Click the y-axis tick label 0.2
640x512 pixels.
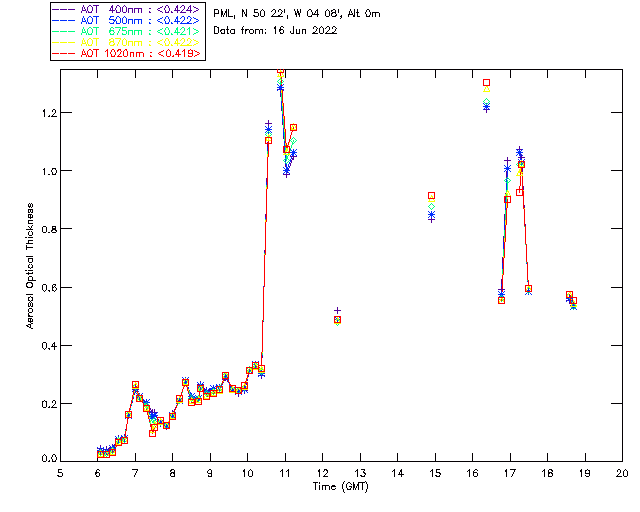(x=49, y=404)
